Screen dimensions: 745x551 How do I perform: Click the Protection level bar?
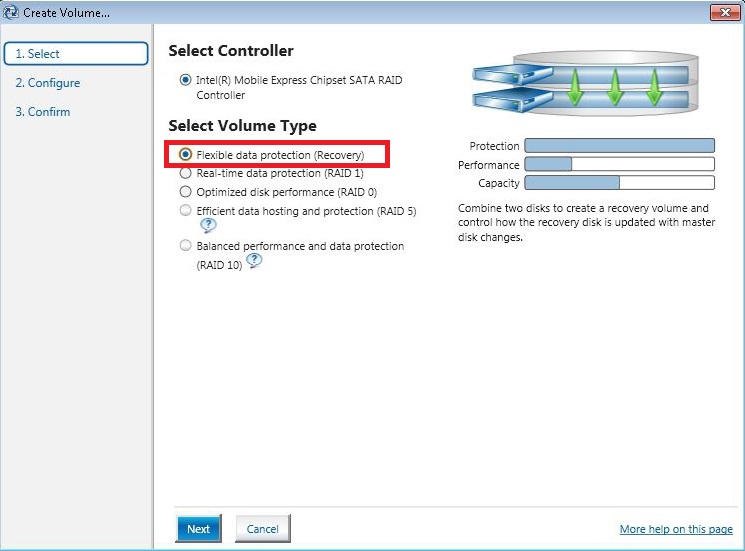(x=620, y=146)
